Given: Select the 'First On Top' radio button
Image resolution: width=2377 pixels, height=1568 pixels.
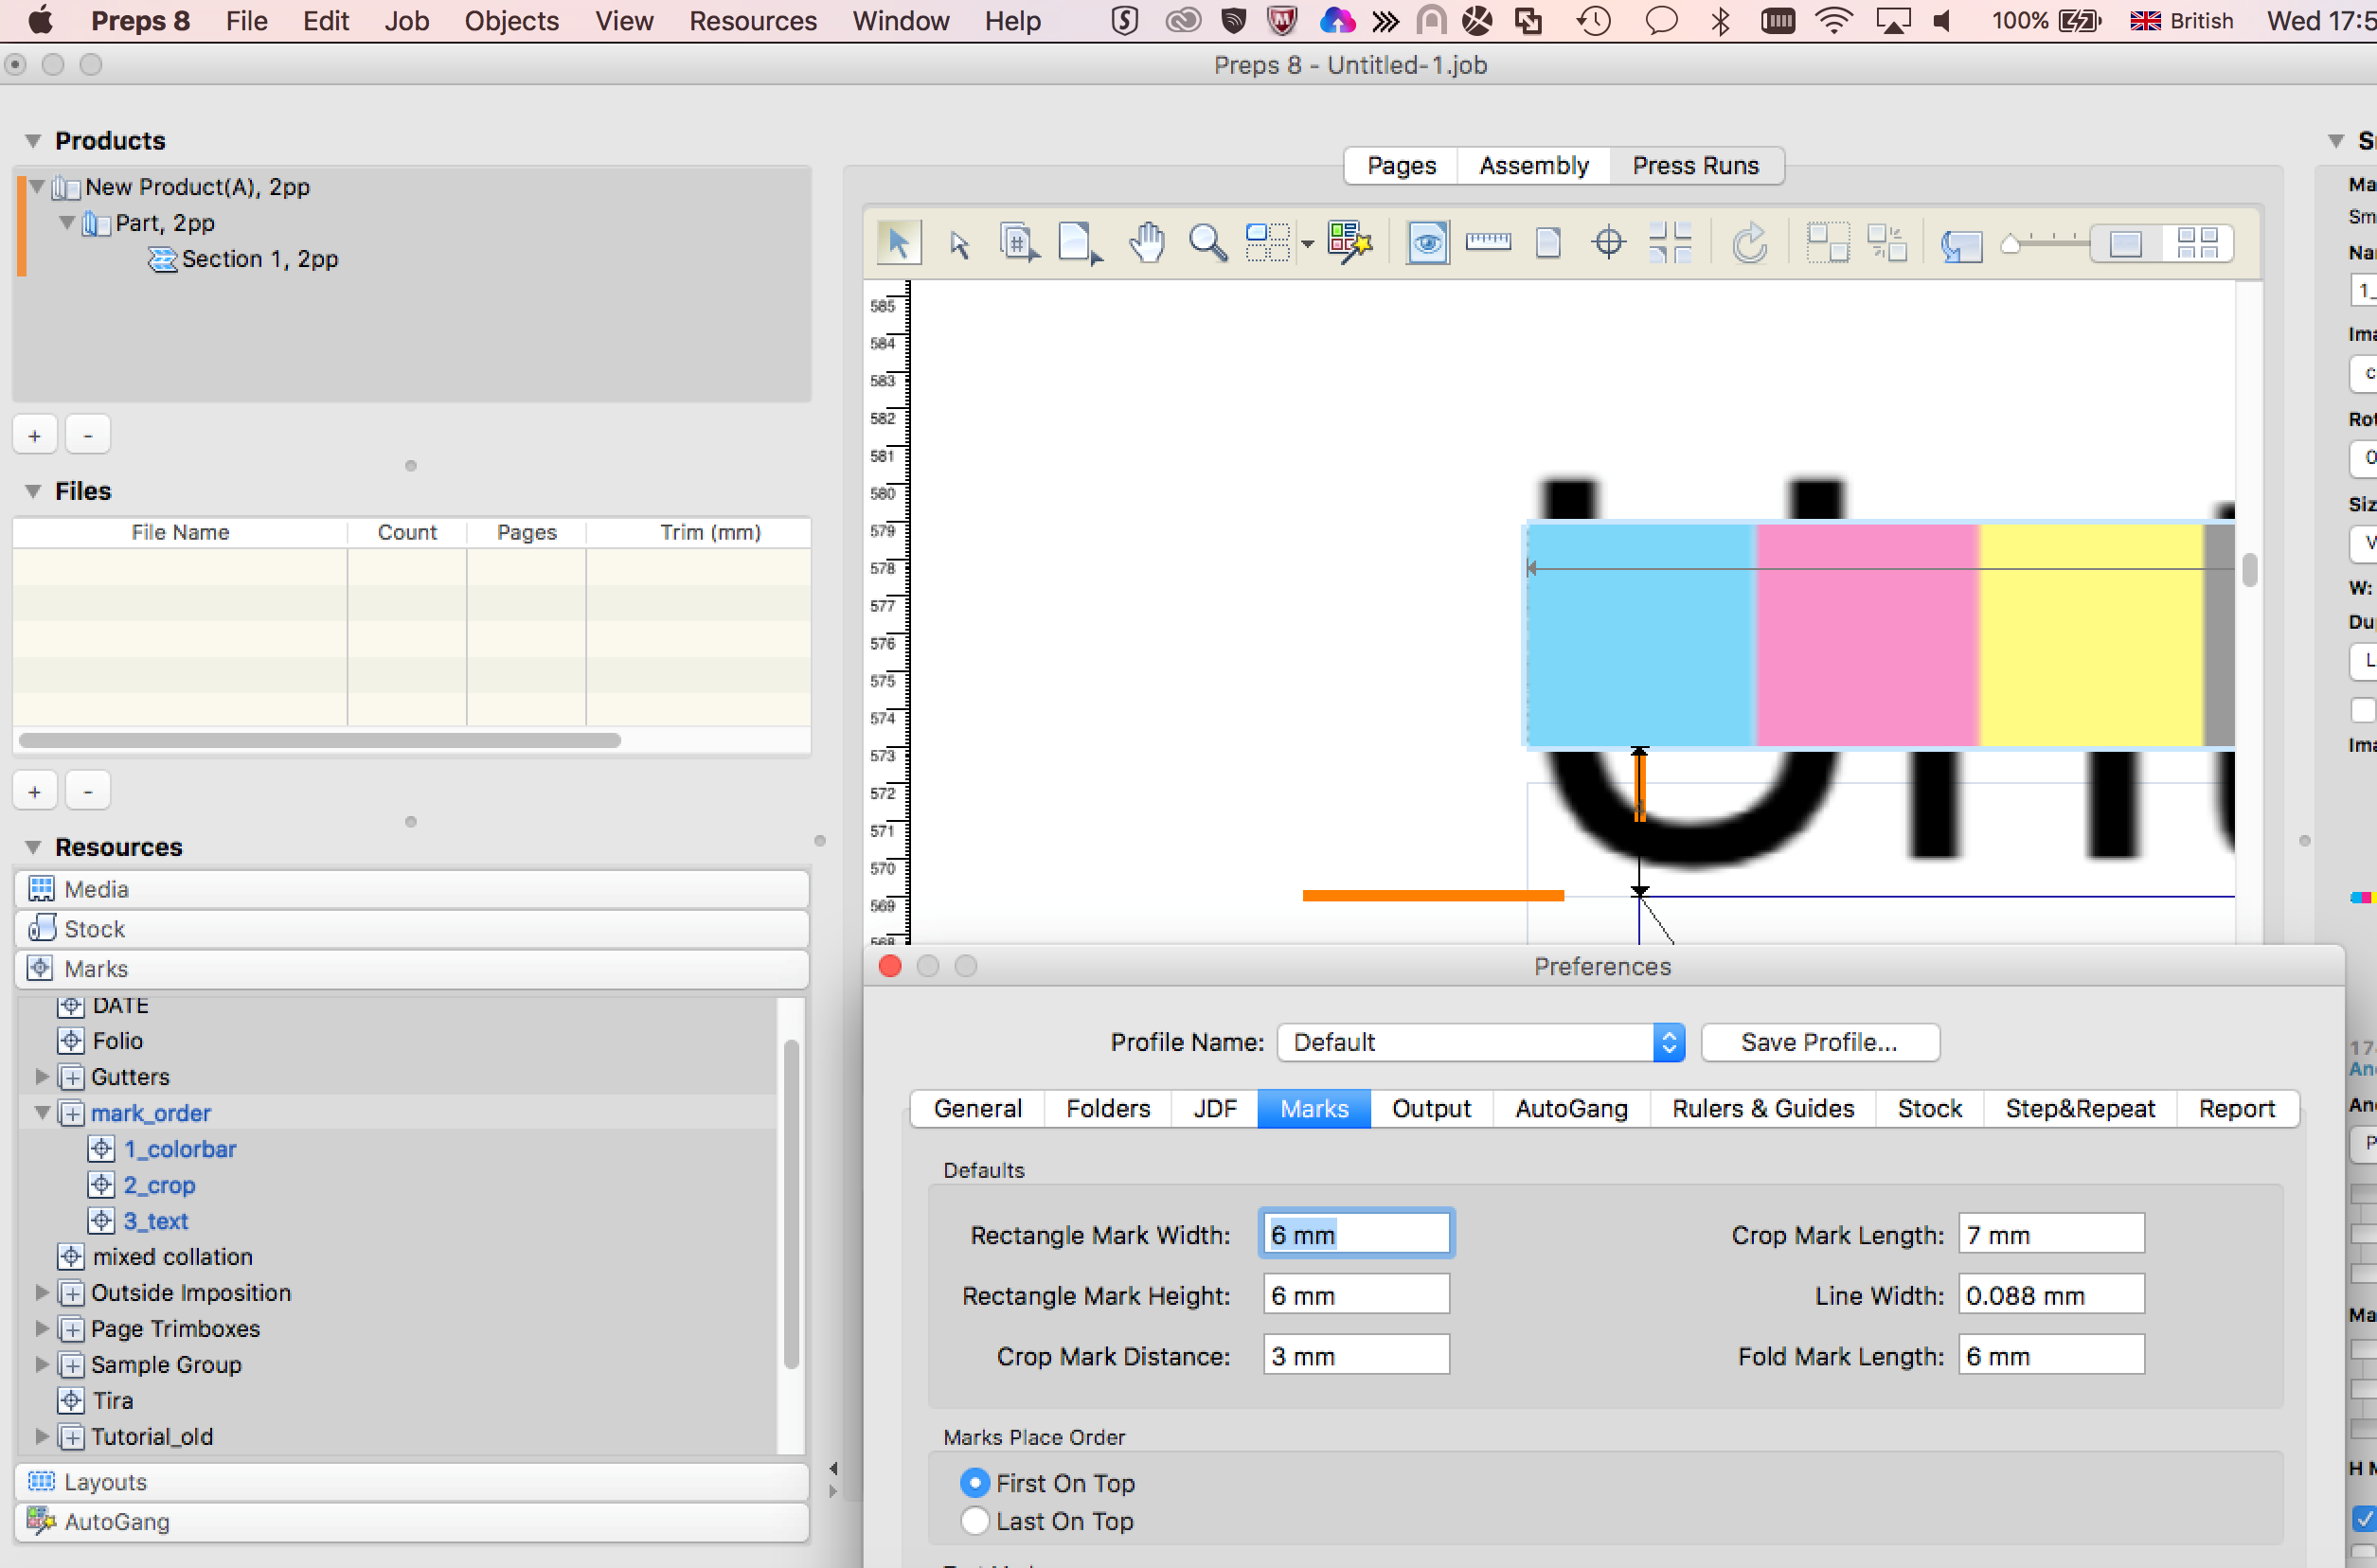Looking at the screenshot, I should (x=974, y=1481).
